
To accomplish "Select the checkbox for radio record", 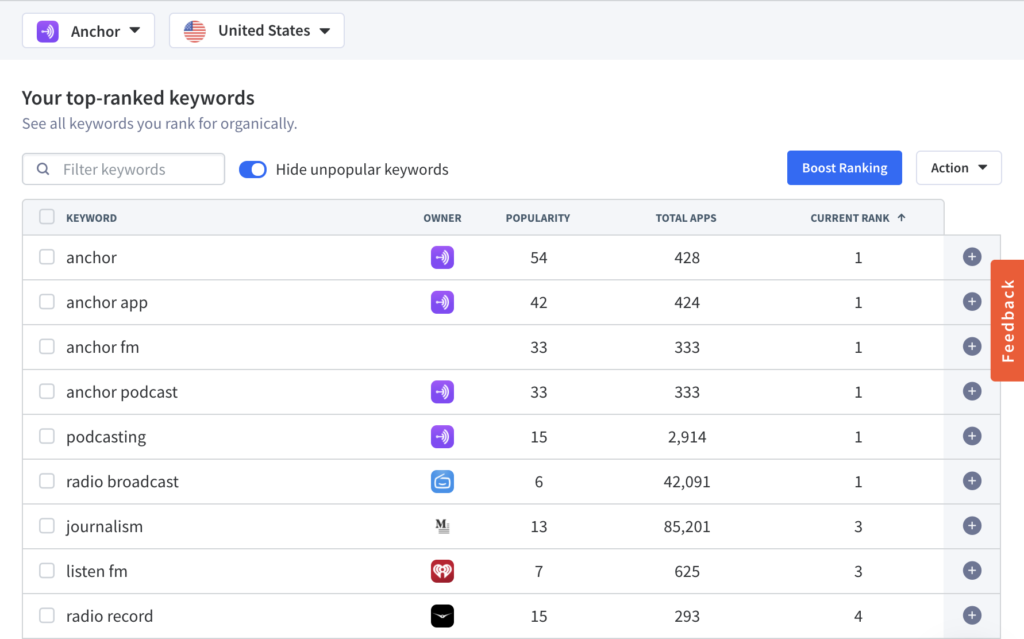I will 46,615.
